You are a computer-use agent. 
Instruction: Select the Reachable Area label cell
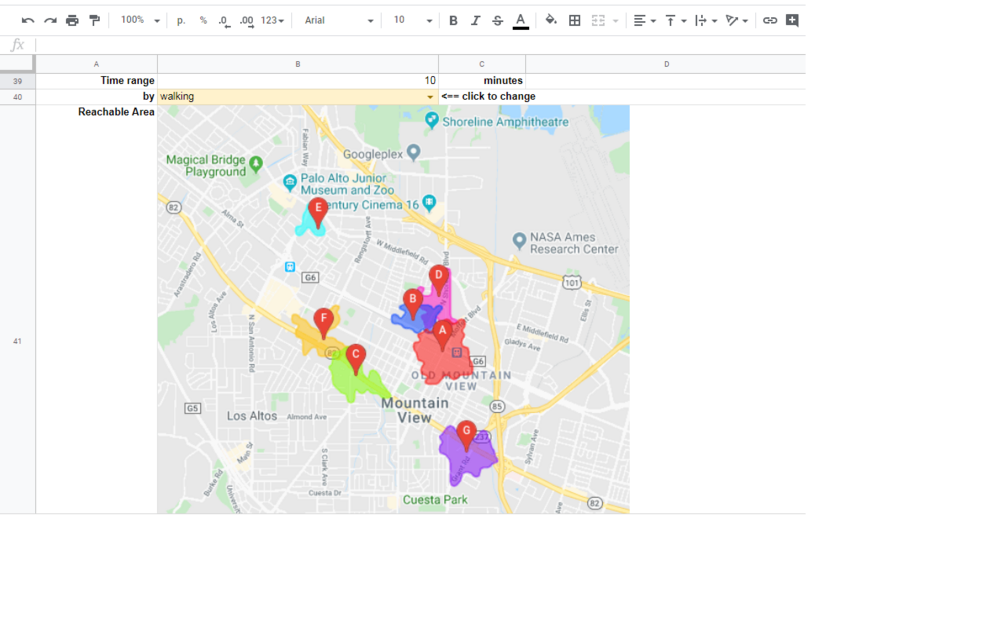[x=96, y=309]
